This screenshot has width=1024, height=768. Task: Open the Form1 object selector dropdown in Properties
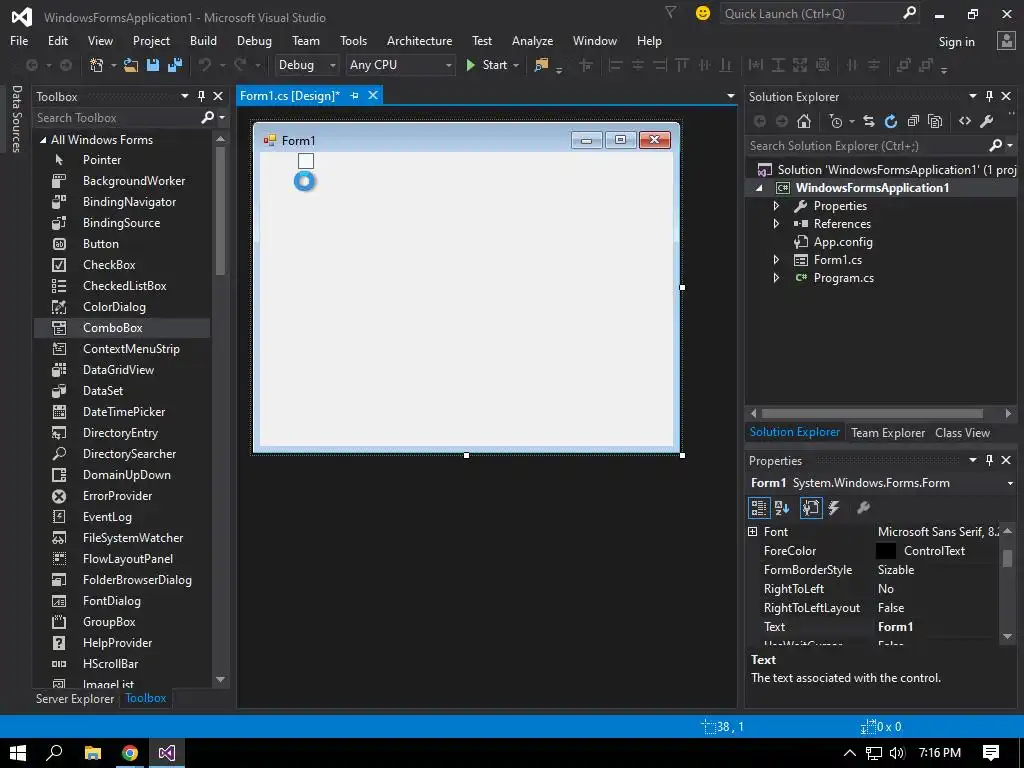[x=1010, y=483]
